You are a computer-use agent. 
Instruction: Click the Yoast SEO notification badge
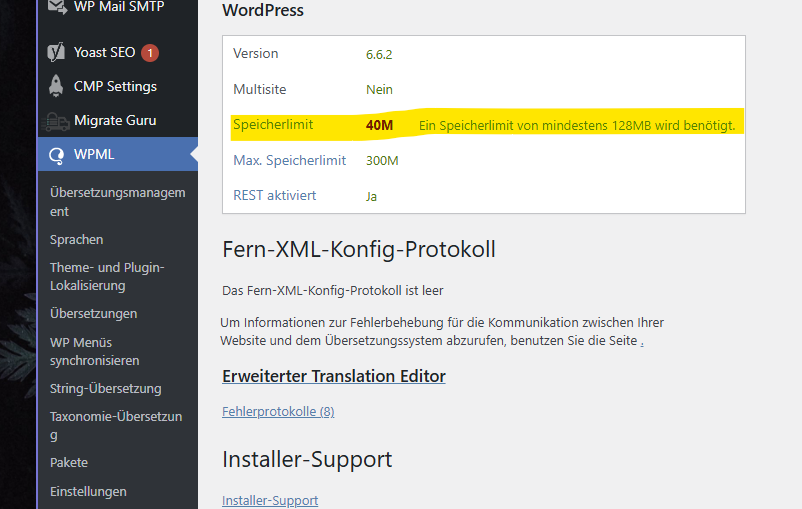[x=150, y=53]
